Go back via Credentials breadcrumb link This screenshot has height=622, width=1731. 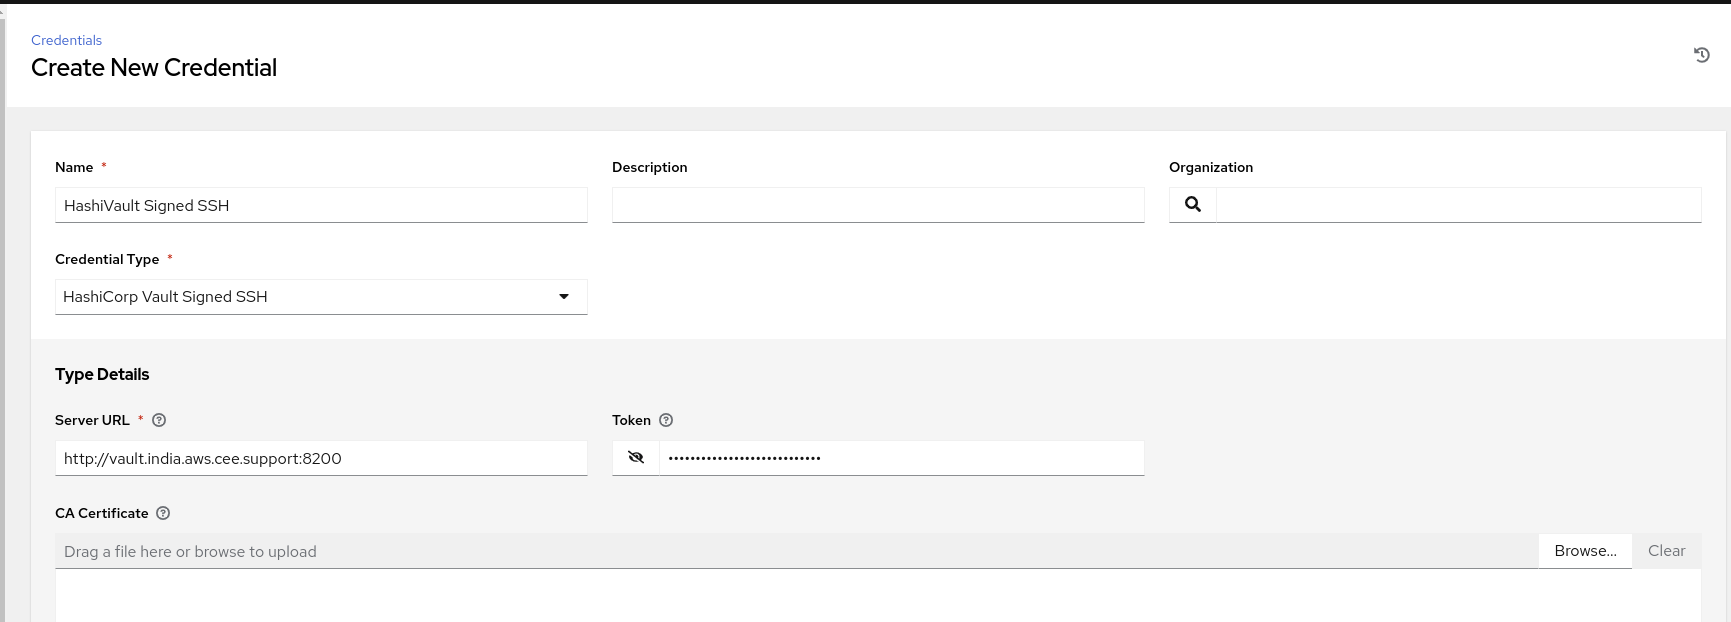point(66,40)
